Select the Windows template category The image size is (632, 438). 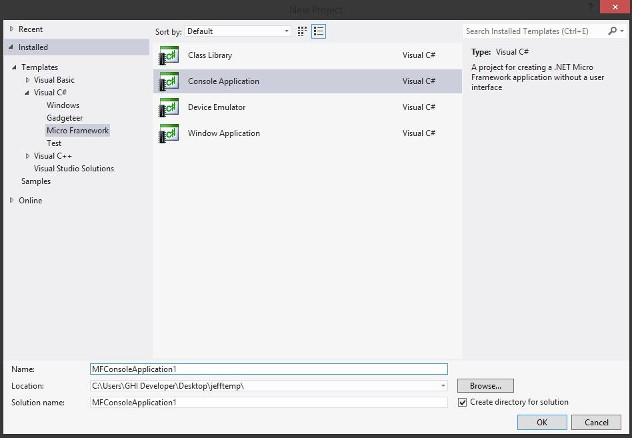[x=63, y=105]
